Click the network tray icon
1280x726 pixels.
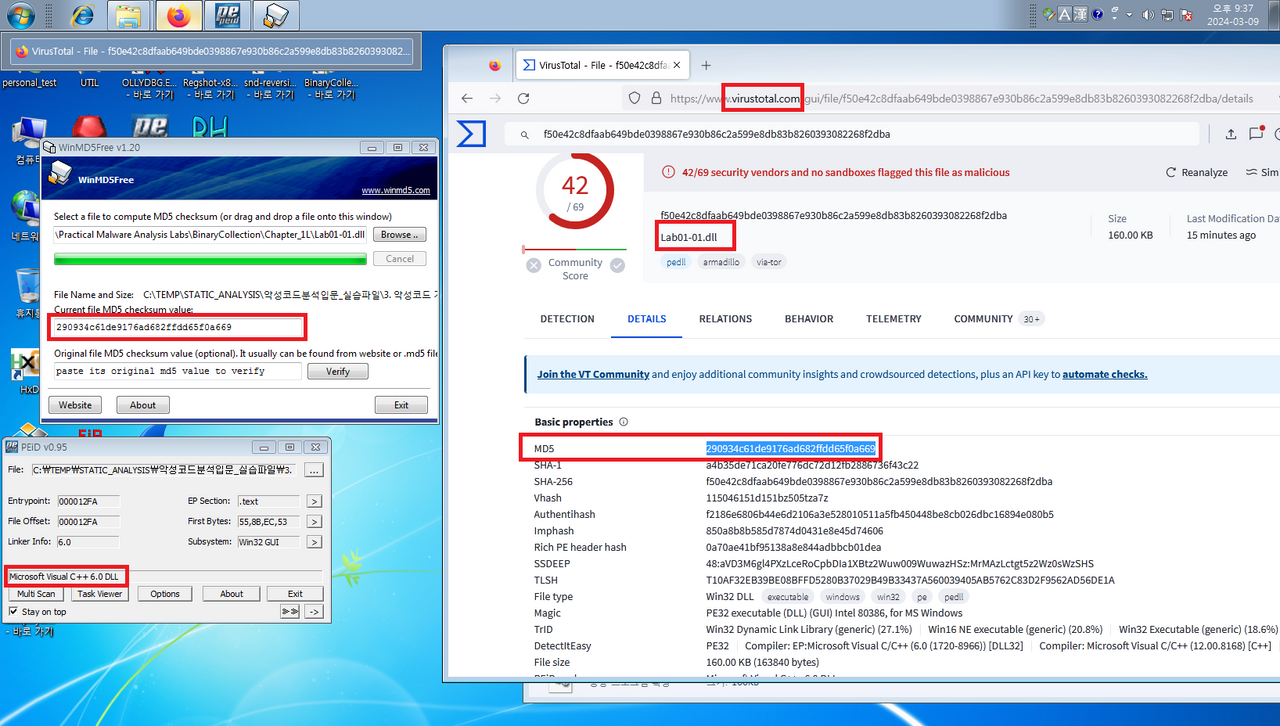click(x=1167, y=14)
